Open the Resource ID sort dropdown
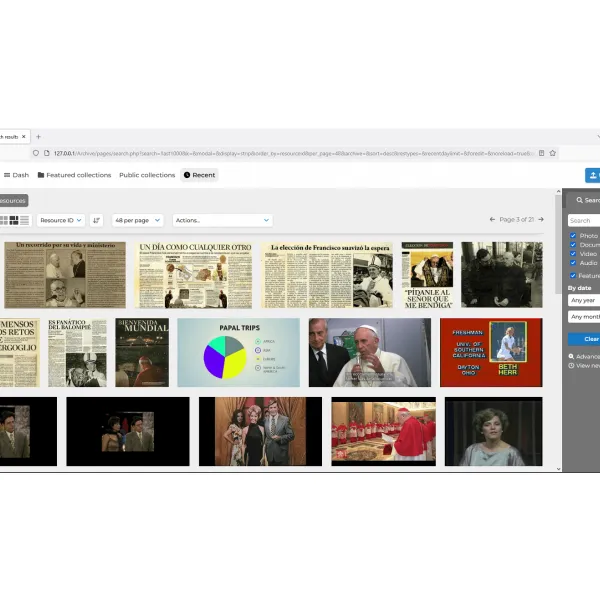600x600 pixels. (61, 220)
